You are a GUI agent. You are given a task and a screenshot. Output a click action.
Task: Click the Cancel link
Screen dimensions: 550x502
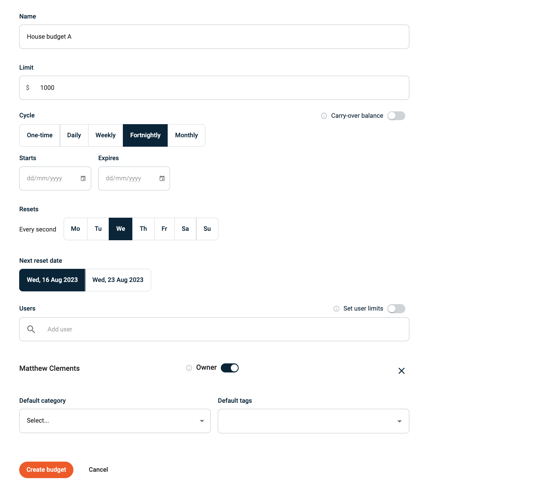(98, 470)
